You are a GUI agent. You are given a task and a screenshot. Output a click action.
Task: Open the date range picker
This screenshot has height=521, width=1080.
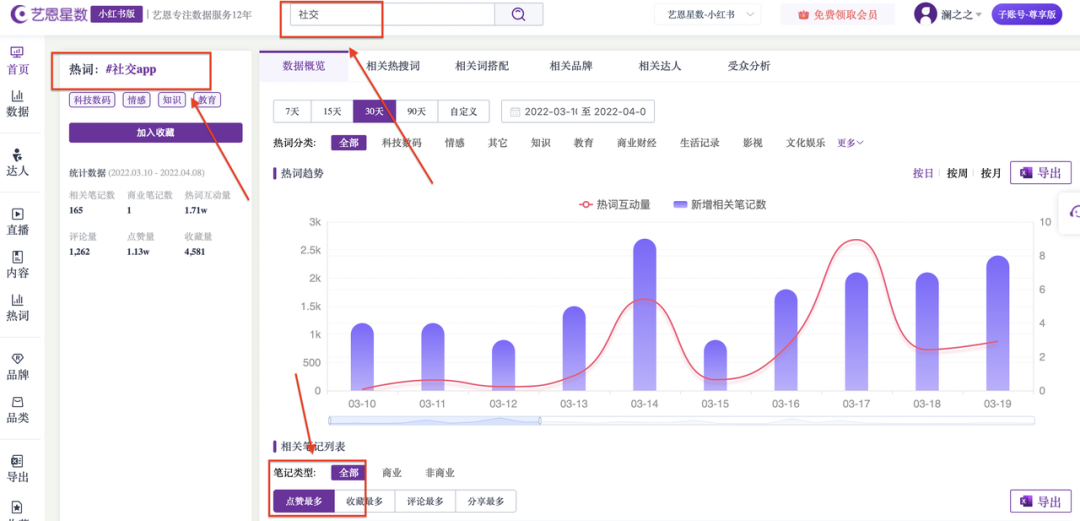pos(578,112)
